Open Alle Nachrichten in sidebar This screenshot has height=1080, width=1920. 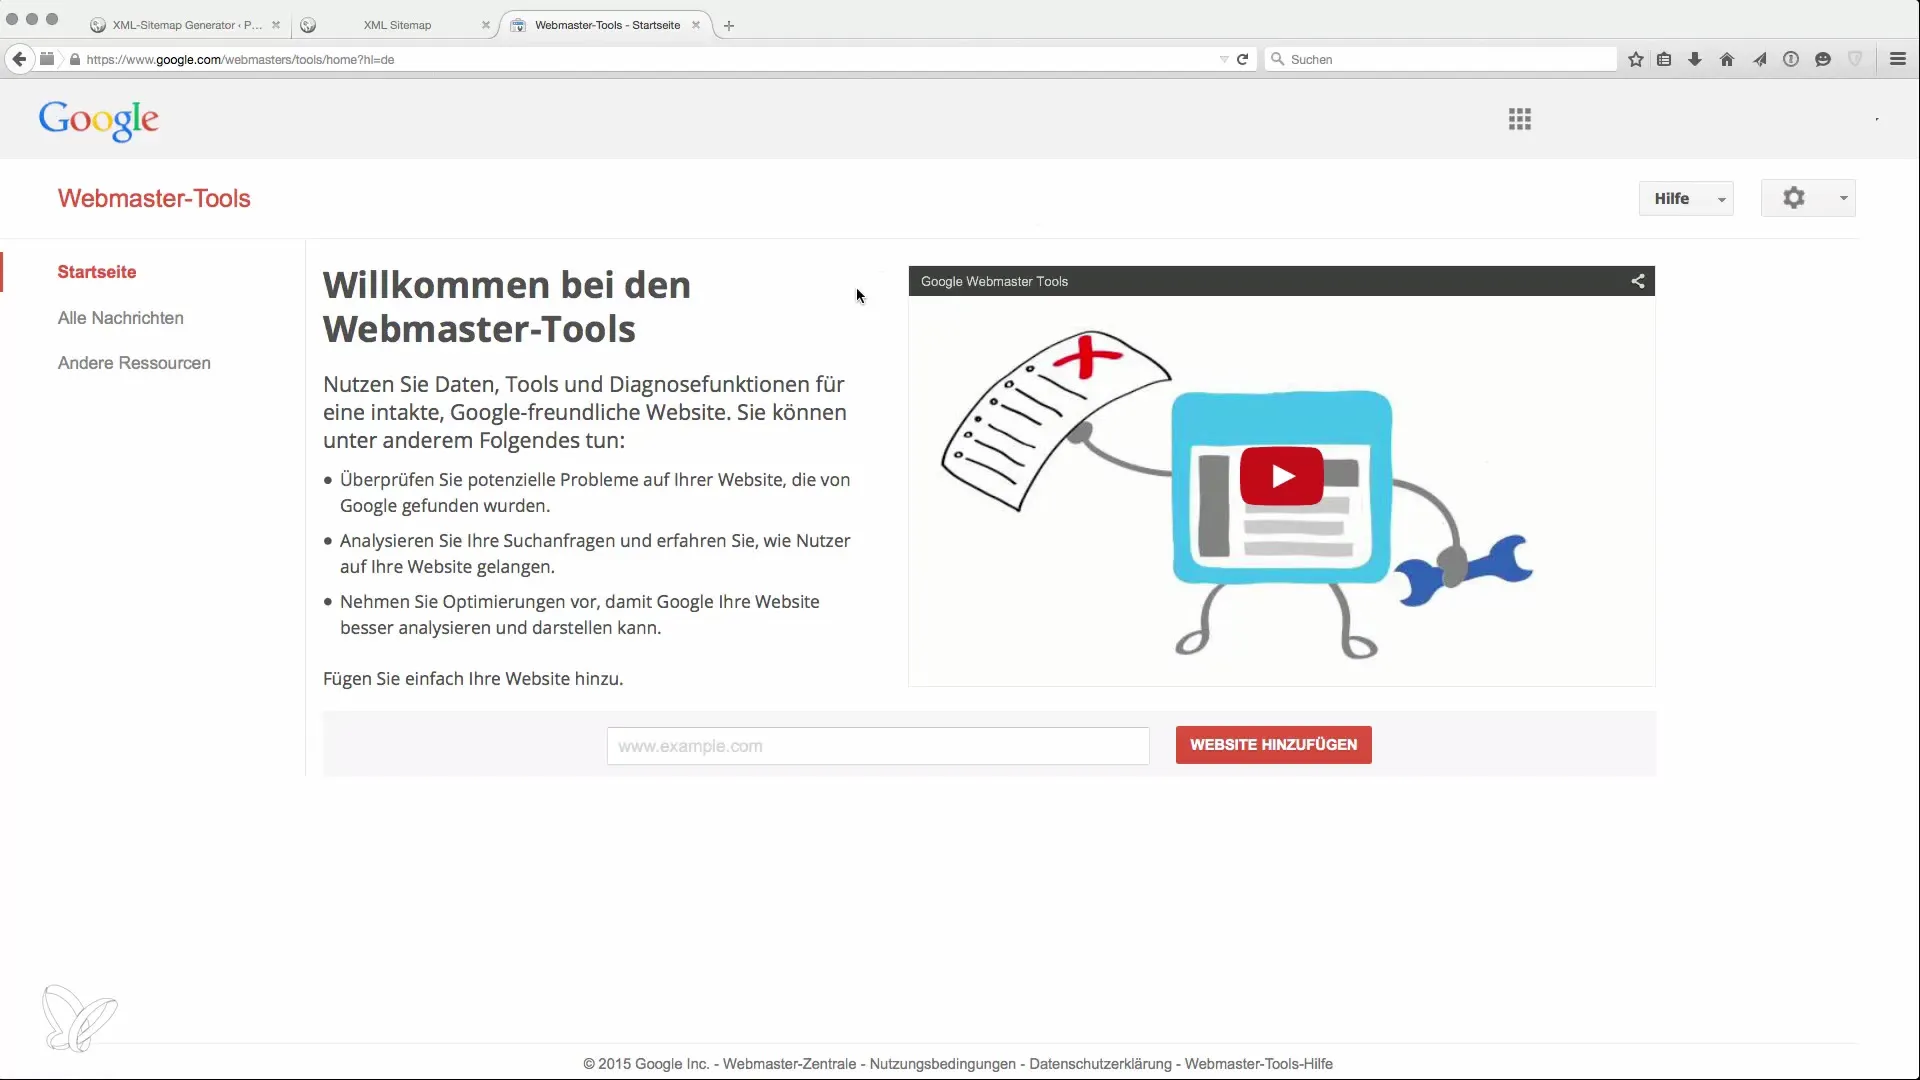click(121, 318)
